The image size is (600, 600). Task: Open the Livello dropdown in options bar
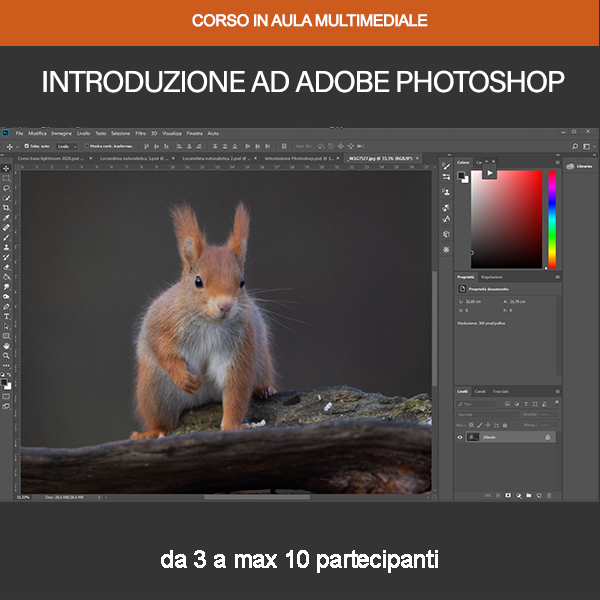(x=67, y=146)
